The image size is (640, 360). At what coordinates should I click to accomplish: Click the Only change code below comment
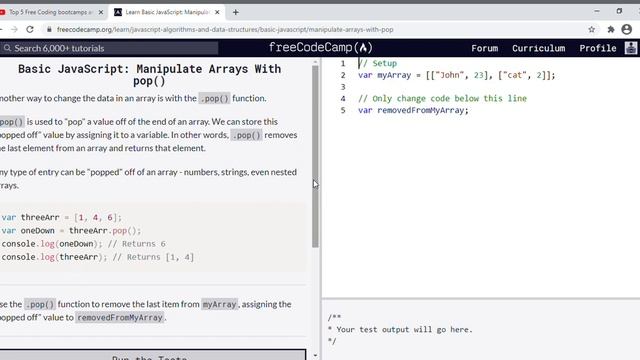(442, 98)
